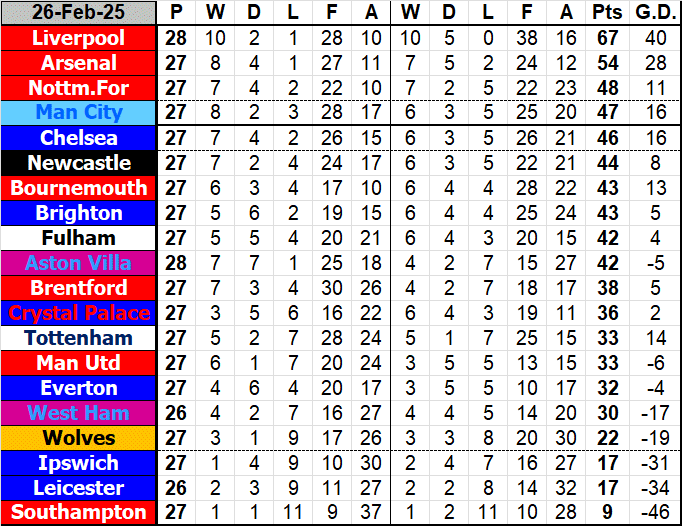This screenshot has height=526, width=682.
Task: Select the Arsenal team name
Action: [79, 63]
